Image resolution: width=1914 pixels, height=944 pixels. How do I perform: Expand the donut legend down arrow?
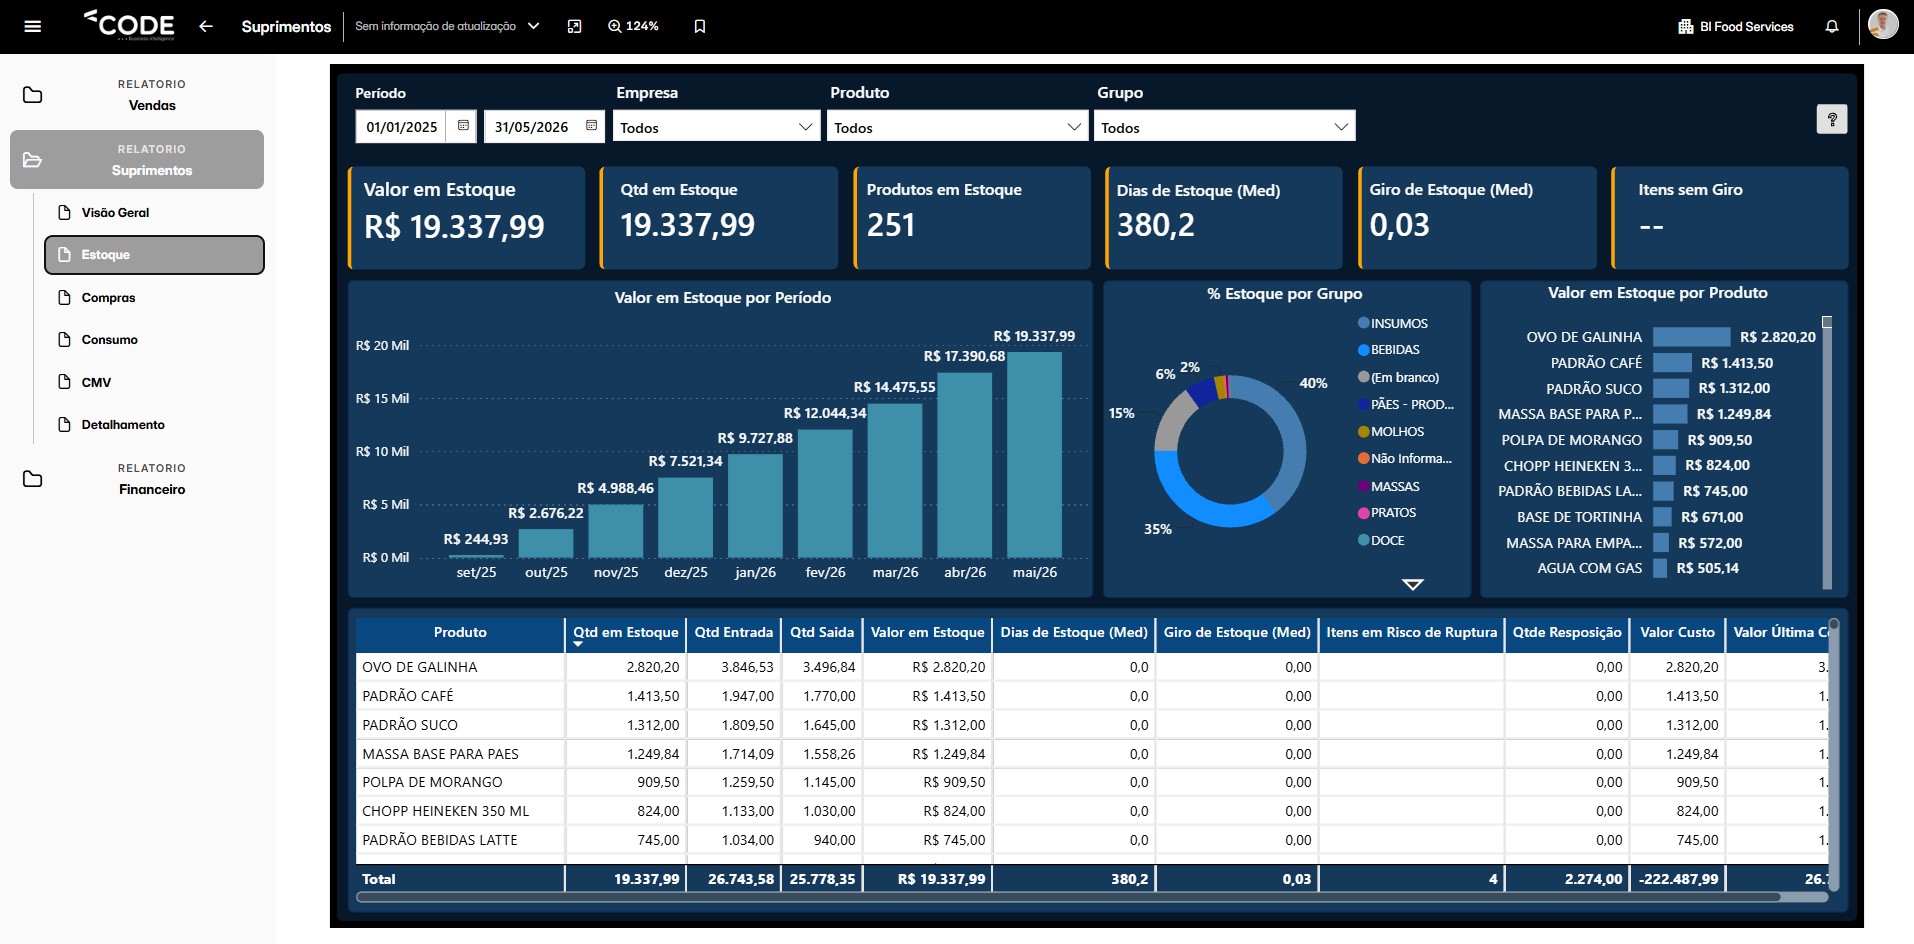click(x=1412, y=584)
